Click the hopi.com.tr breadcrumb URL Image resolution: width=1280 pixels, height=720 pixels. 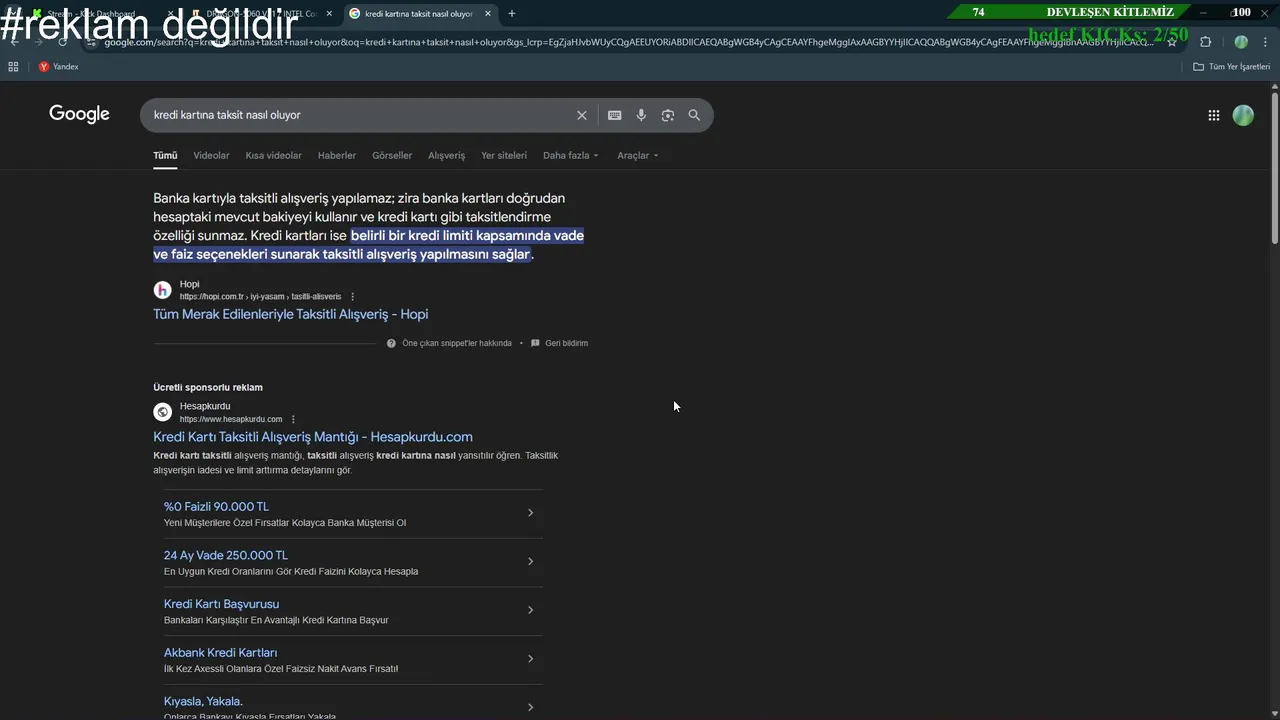(260, 297)
